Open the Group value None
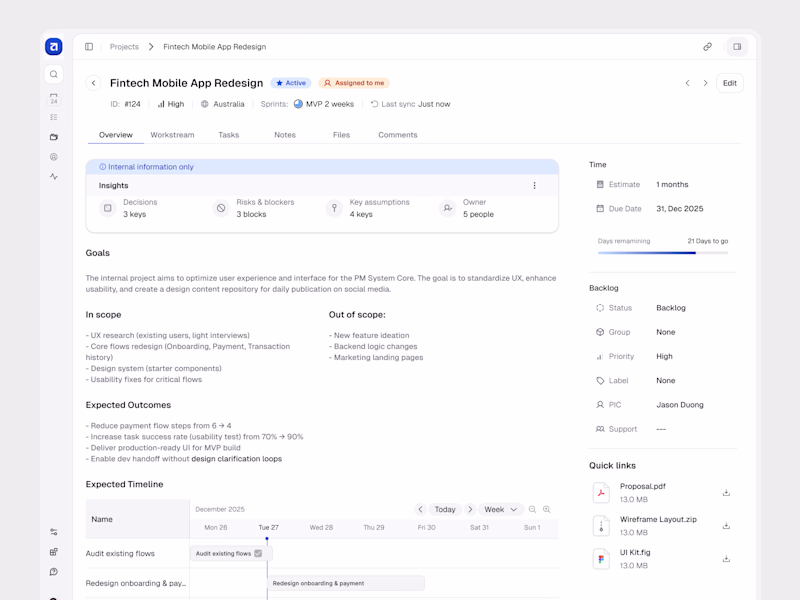Screen dimensions: 800x600 click(x=665, y=332)
